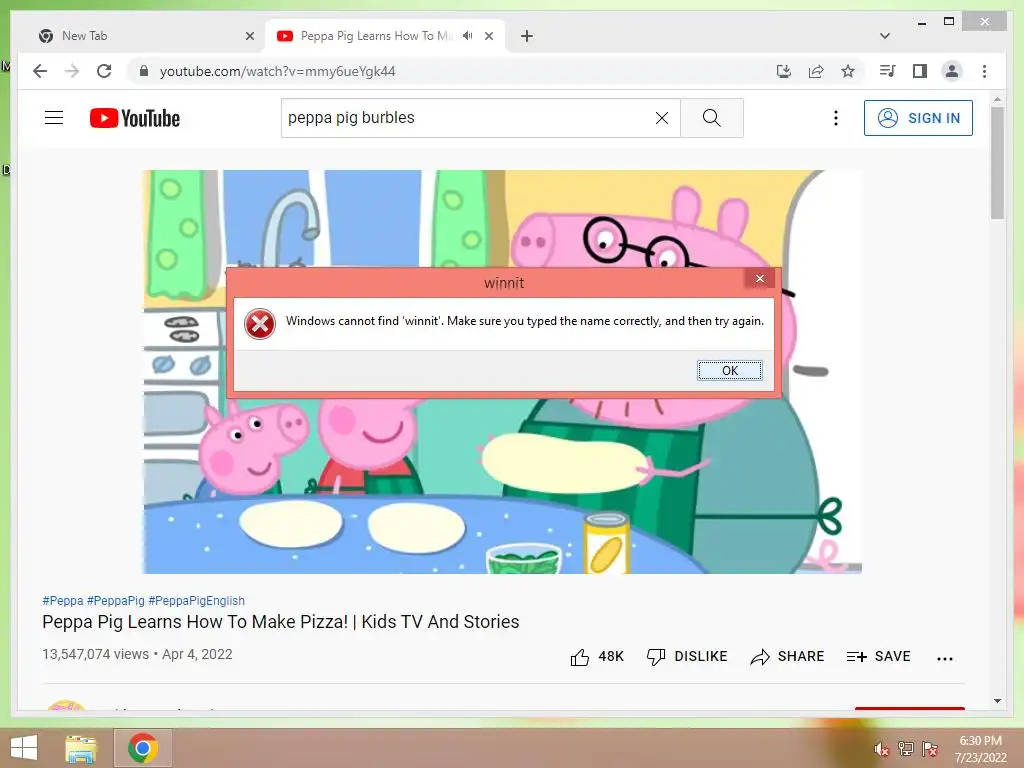This screenshot has width=1024, height=768.
Task: Click the #PeppaPigEnglish hashtag link
Action: tap(197, 600)
